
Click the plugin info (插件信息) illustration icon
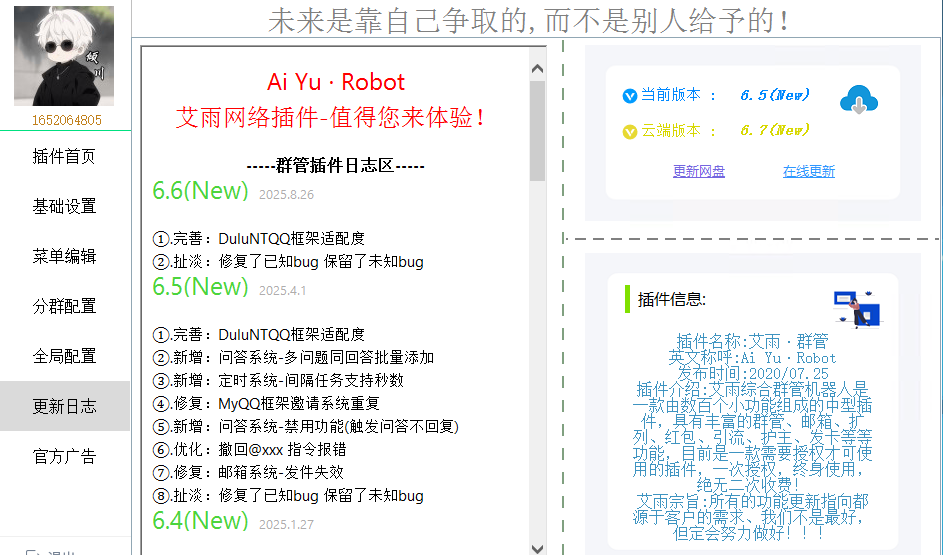(857, 307)
